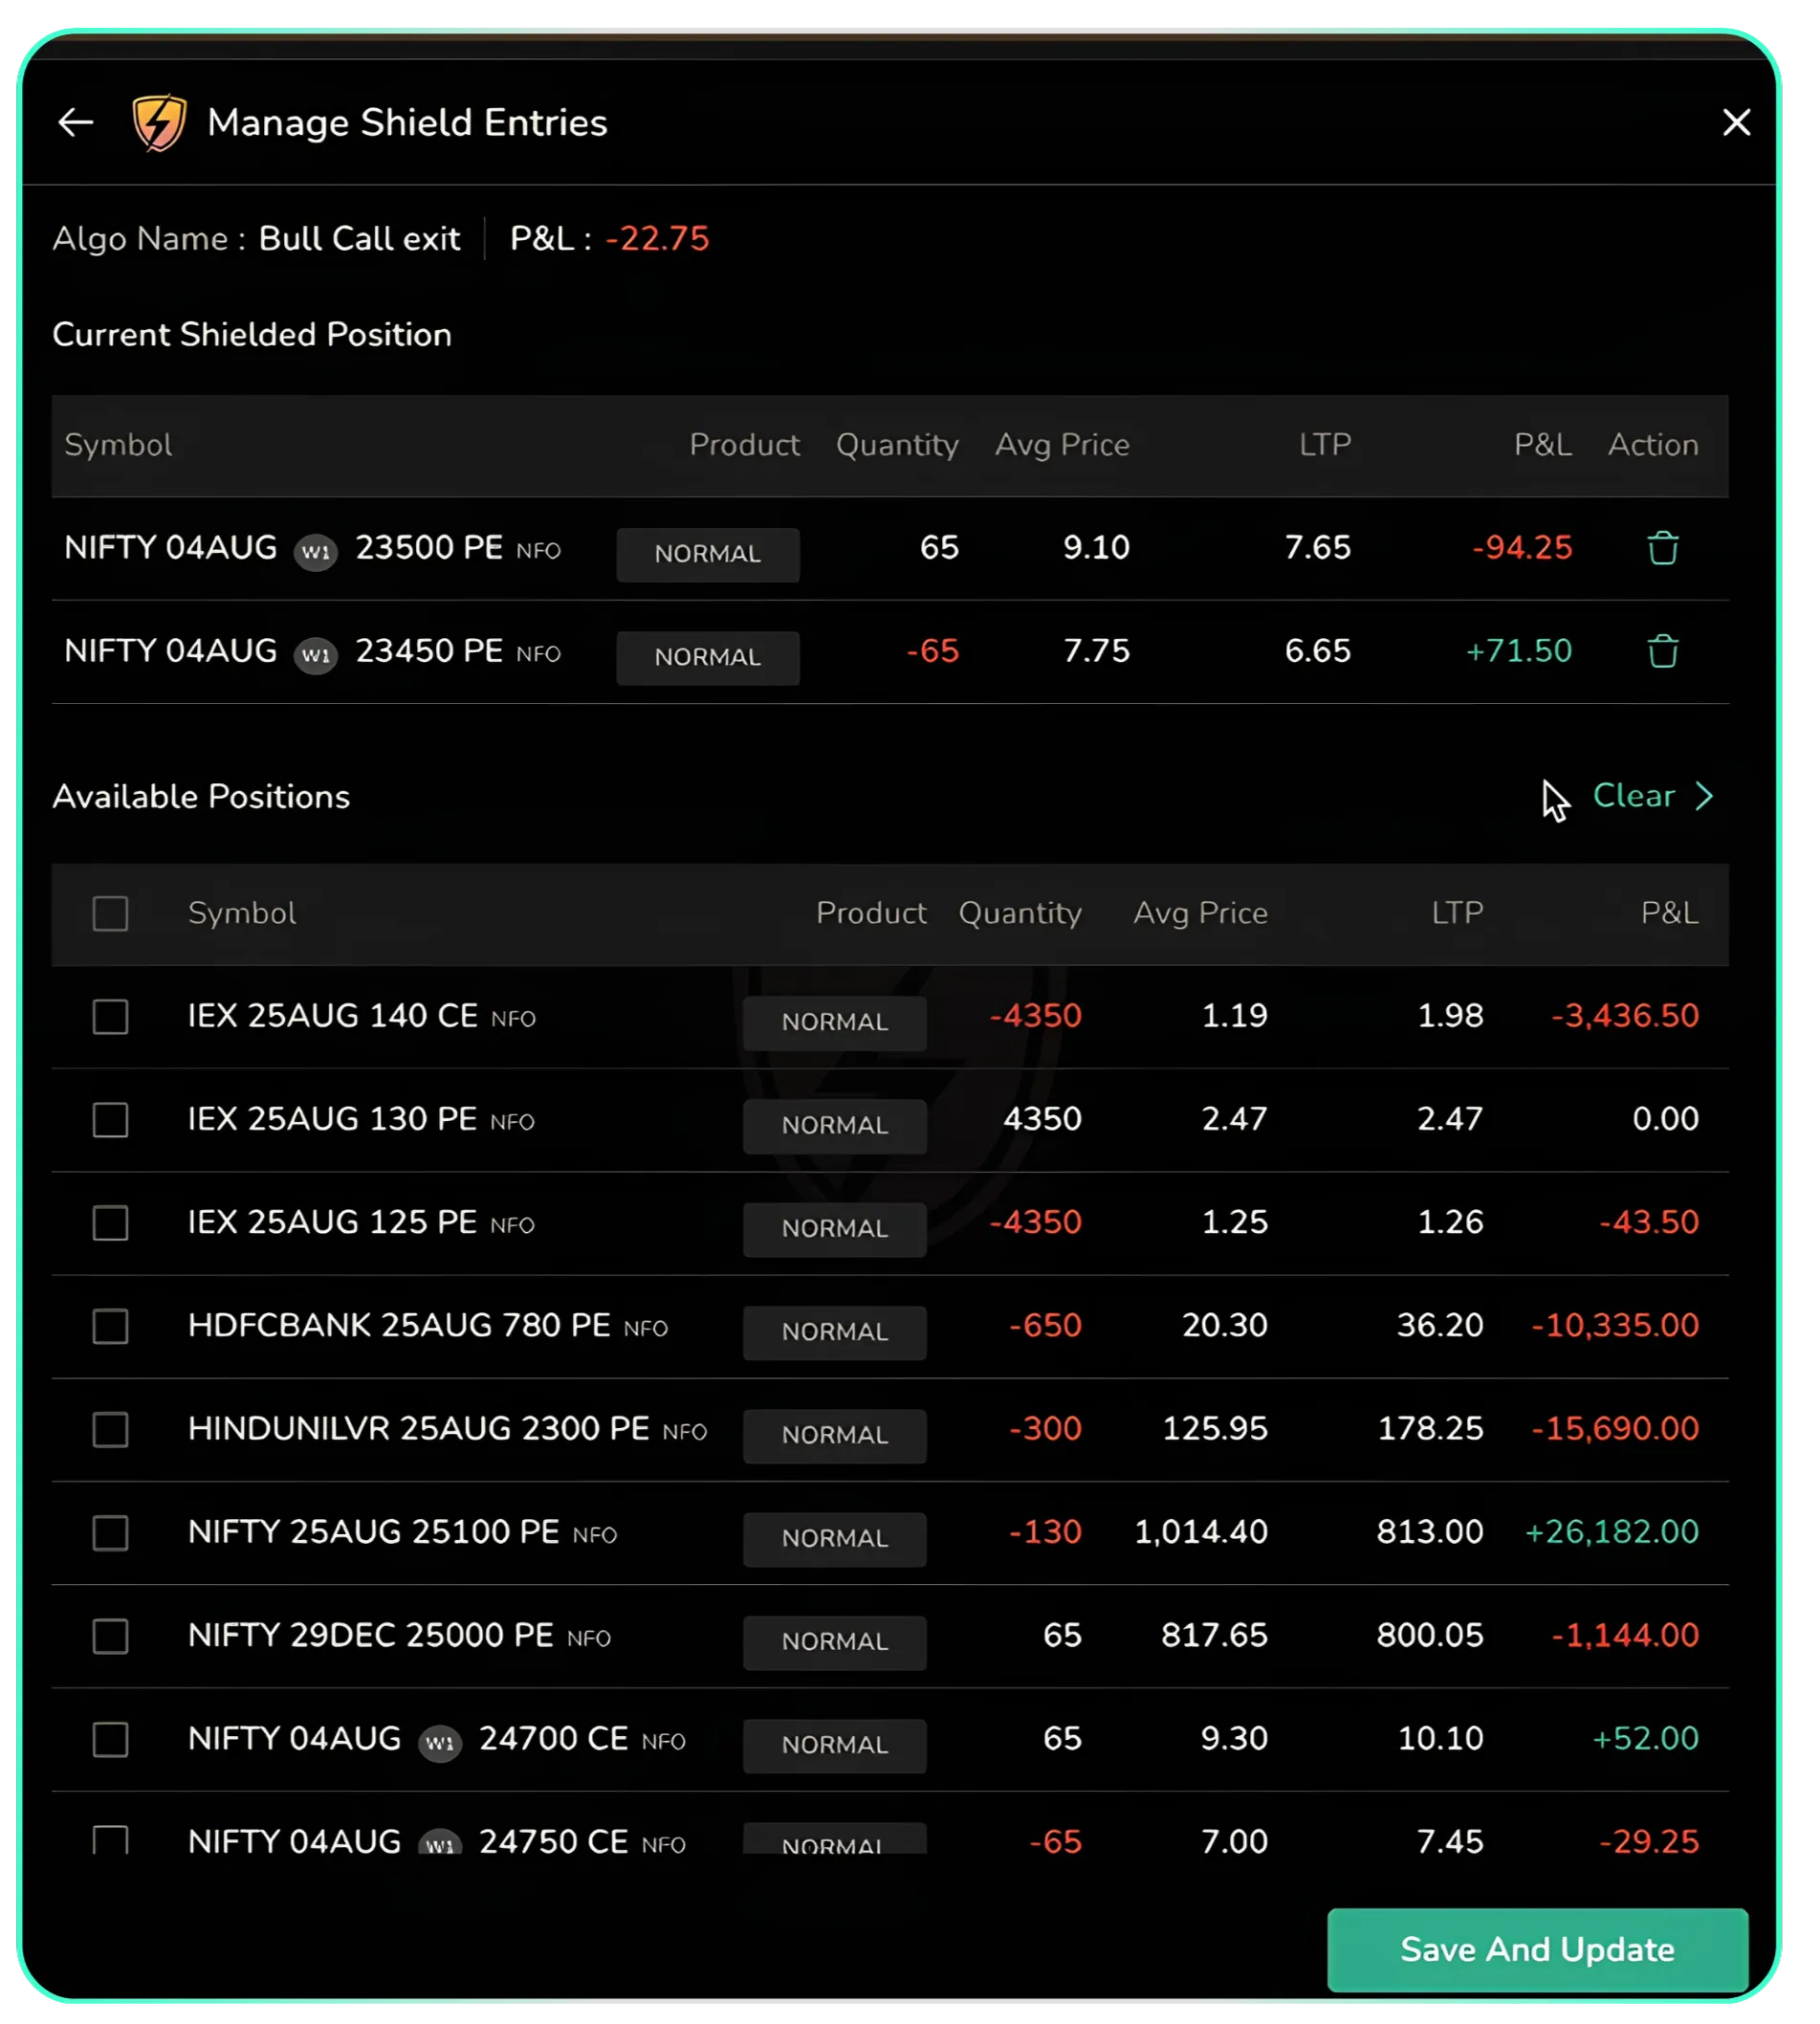Click NORMAL tag on HINDUNILVR 2300 PE row

click(x=835, y=1435)
